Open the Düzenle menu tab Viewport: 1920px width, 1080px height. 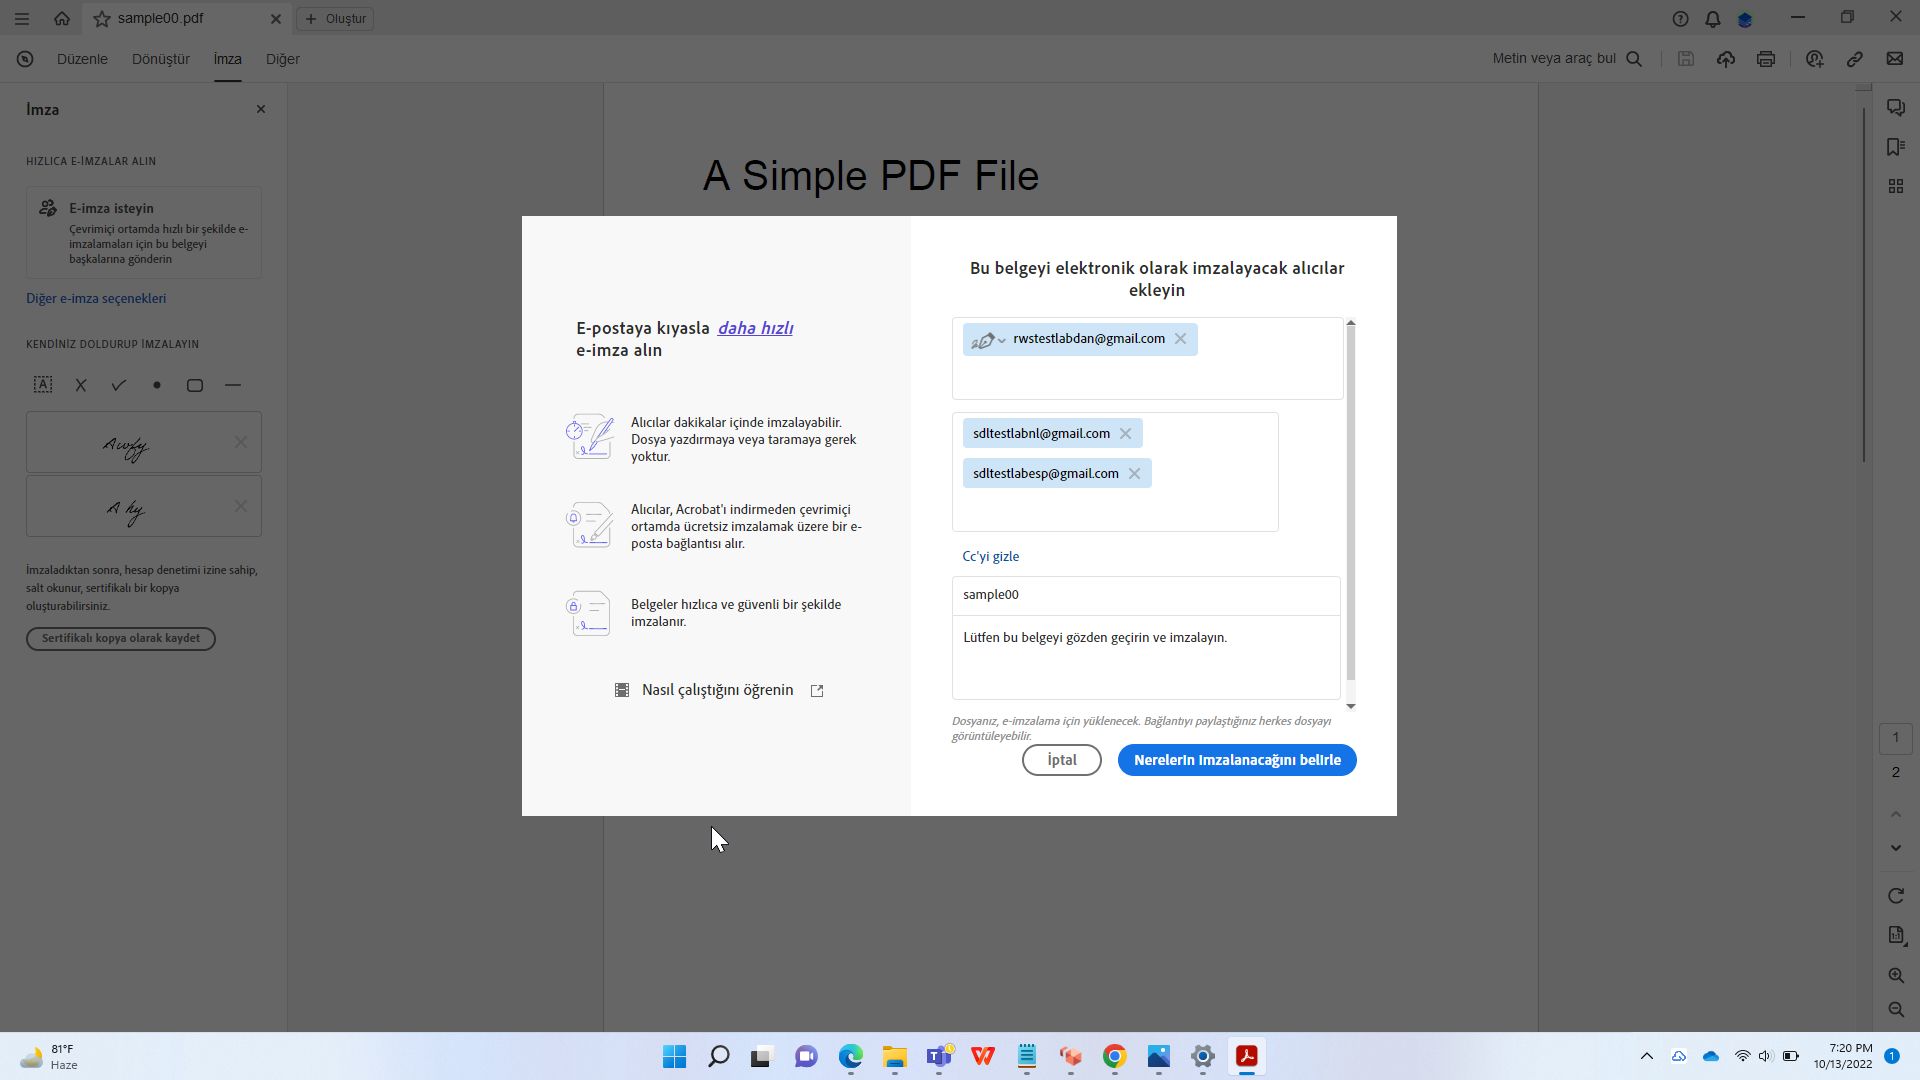pyautogui.click(x=82, y=59)
